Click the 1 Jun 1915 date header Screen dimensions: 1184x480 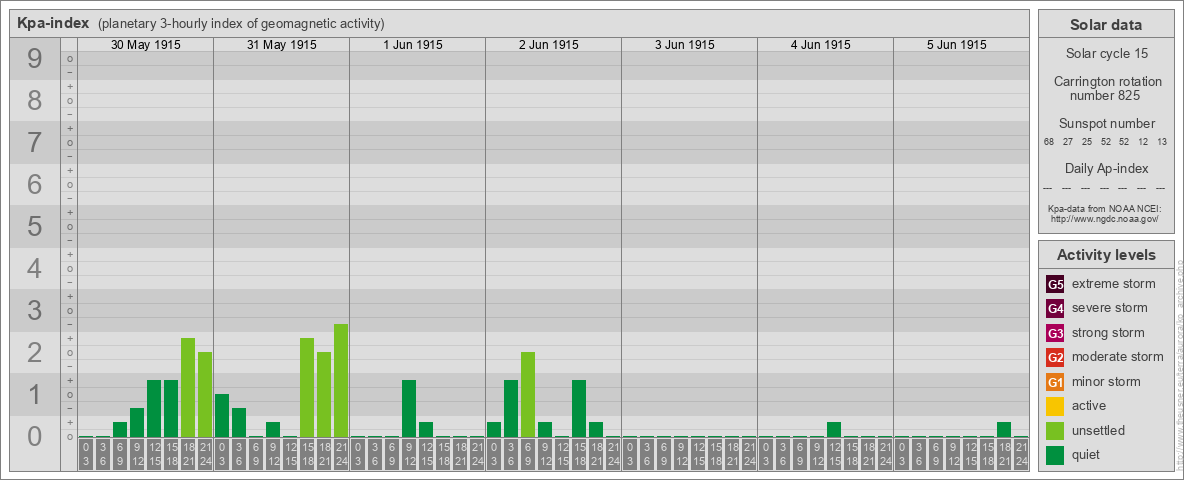(x=413, y=45)
